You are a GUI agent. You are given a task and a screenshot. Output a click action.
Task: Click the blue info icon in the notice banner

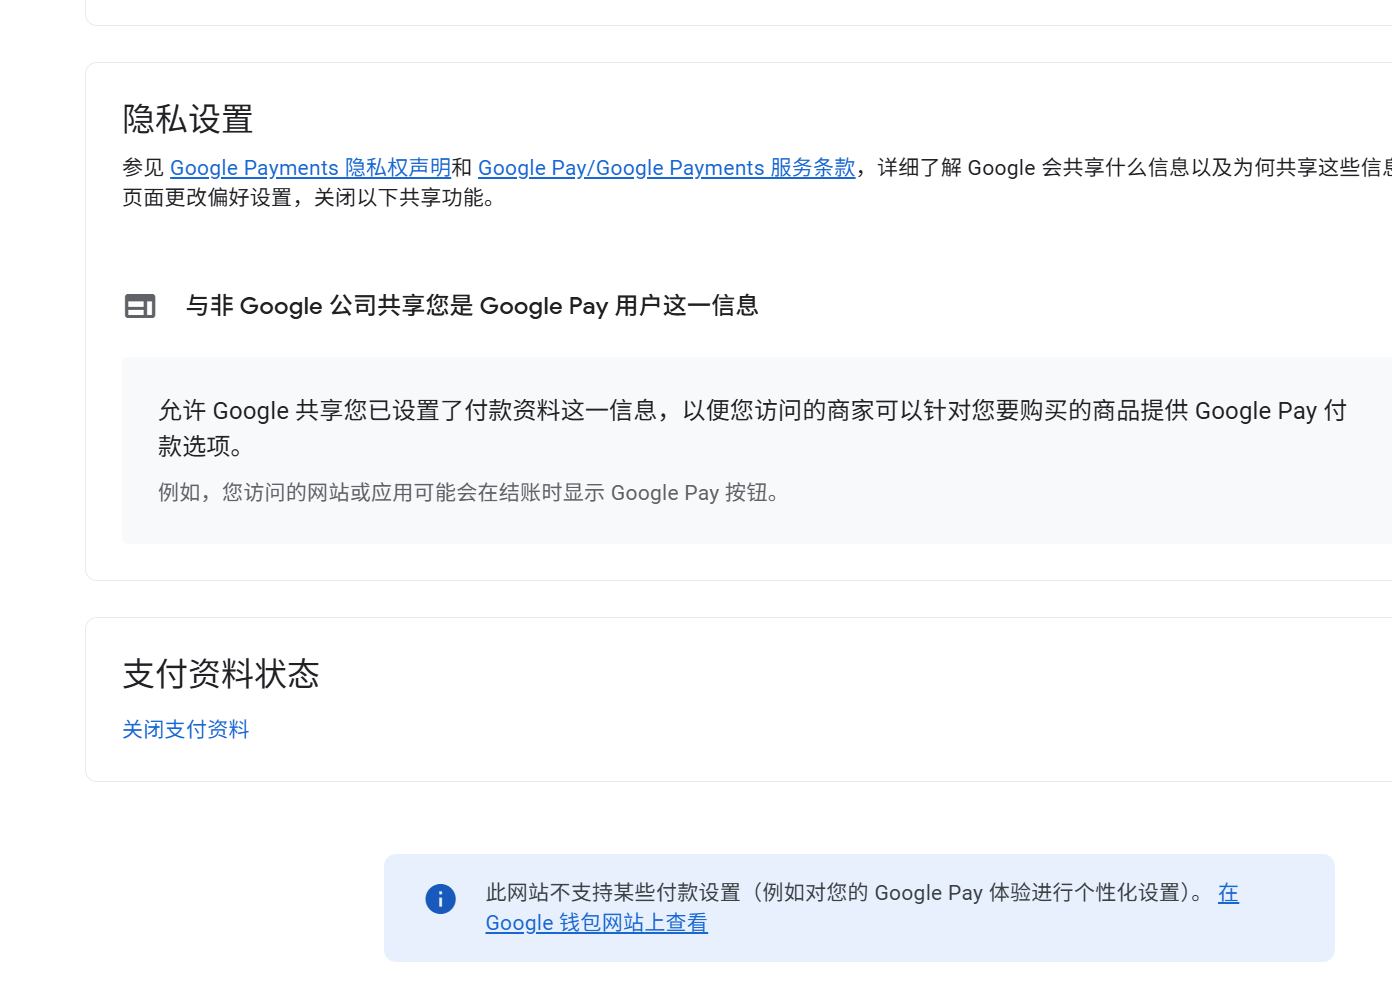440,898
